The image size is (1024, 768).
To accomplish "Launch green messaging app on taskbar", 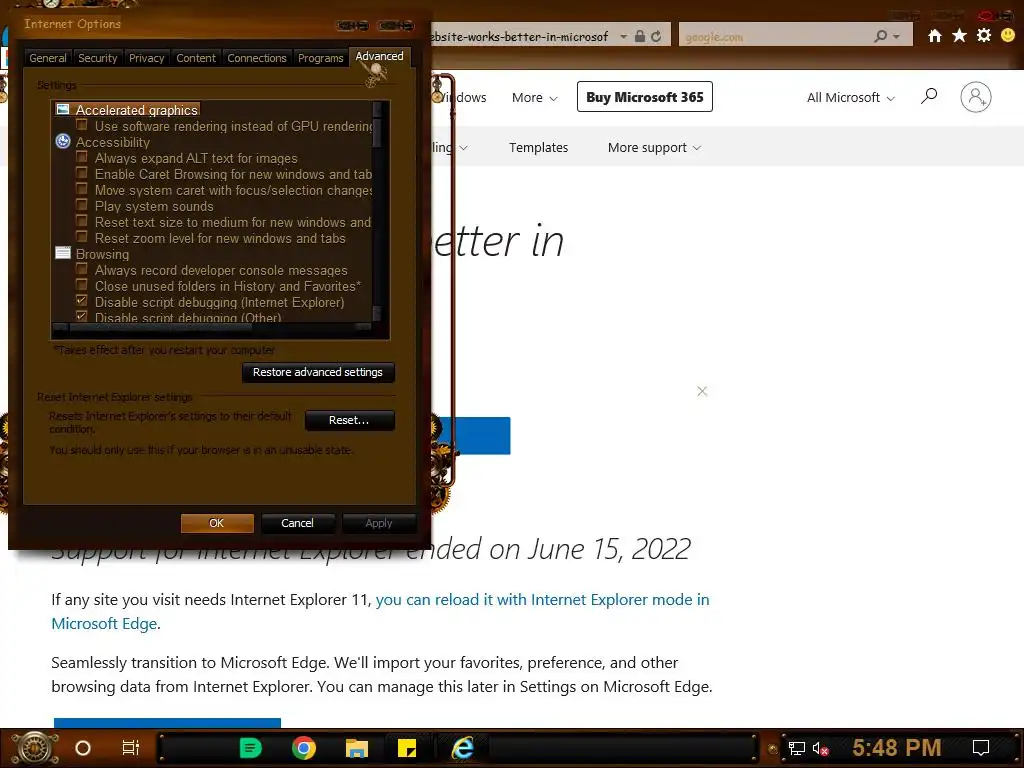I will [250, 748].
